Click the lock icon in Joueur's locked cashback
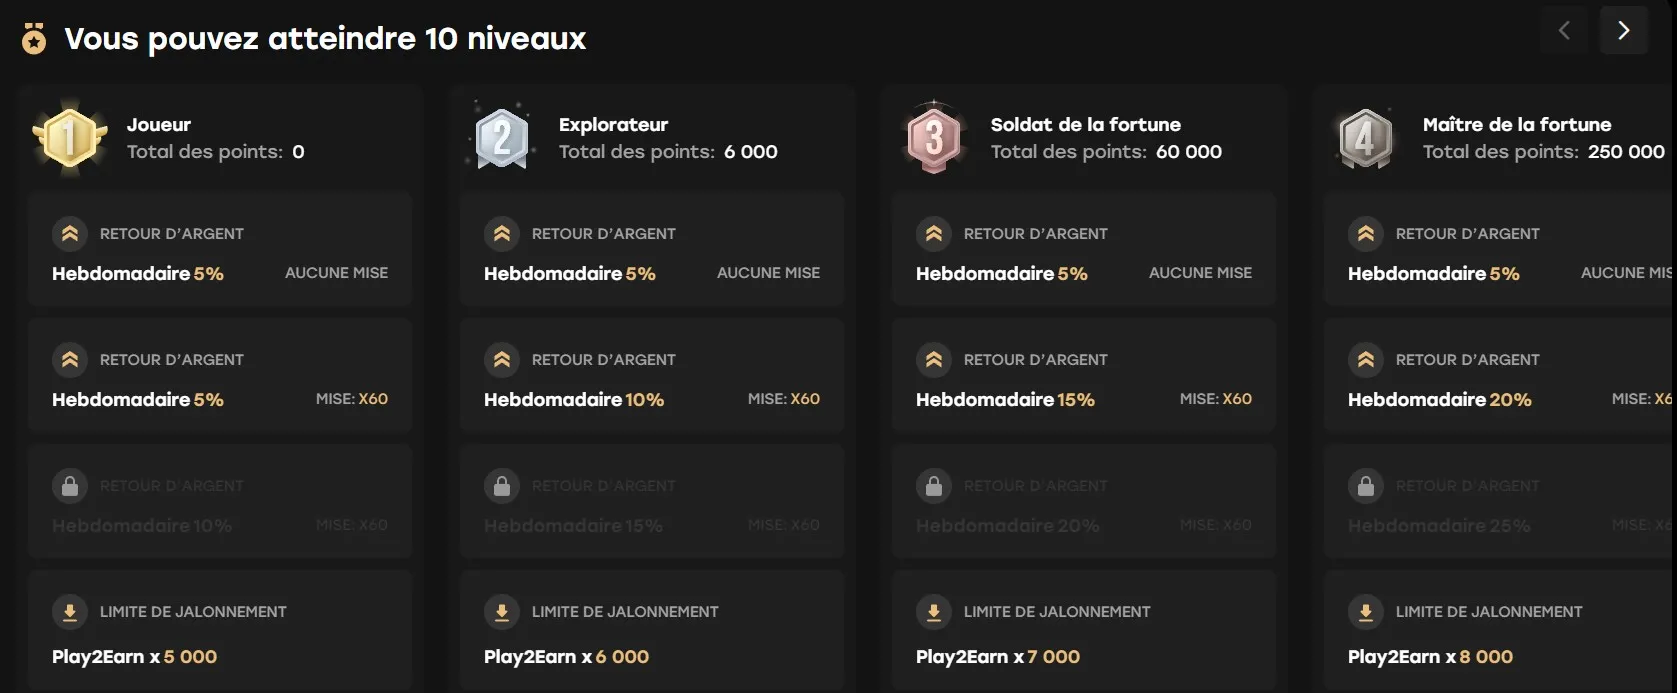Screen dimensions: 1677x693 pyautogui.click(x=70, y=486)
